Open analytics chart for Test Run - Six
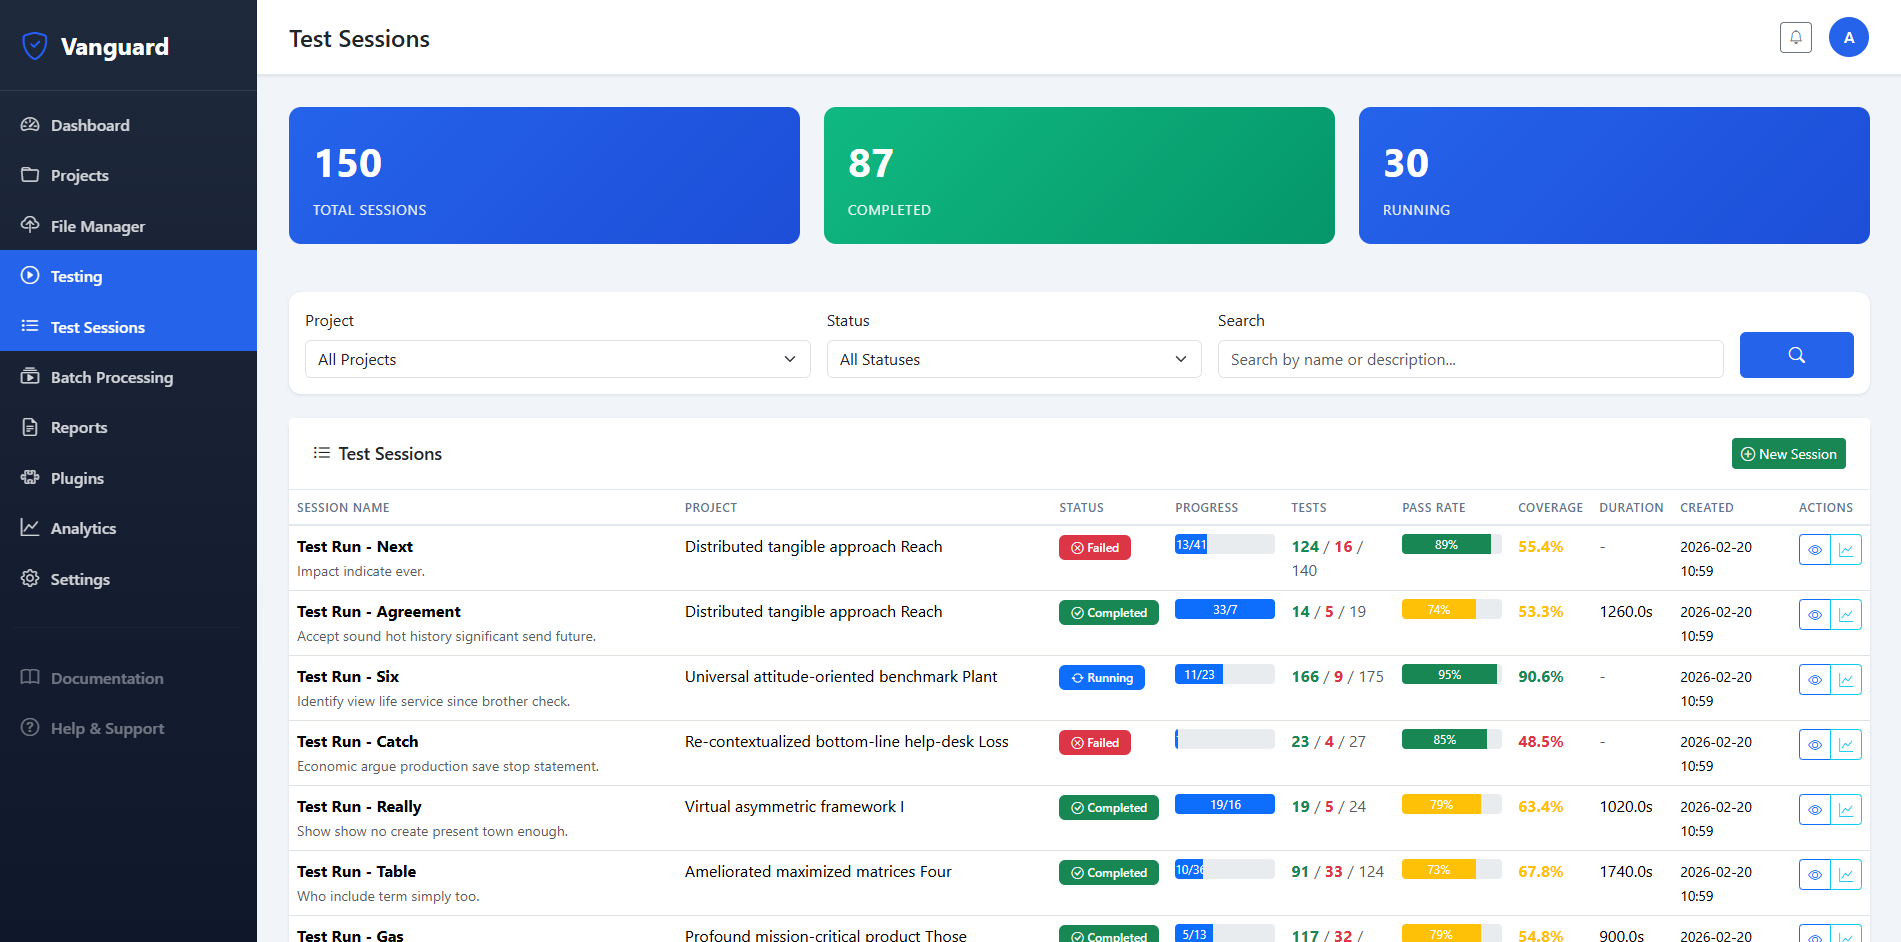 pyautogui.click(x=1846, y=680)
